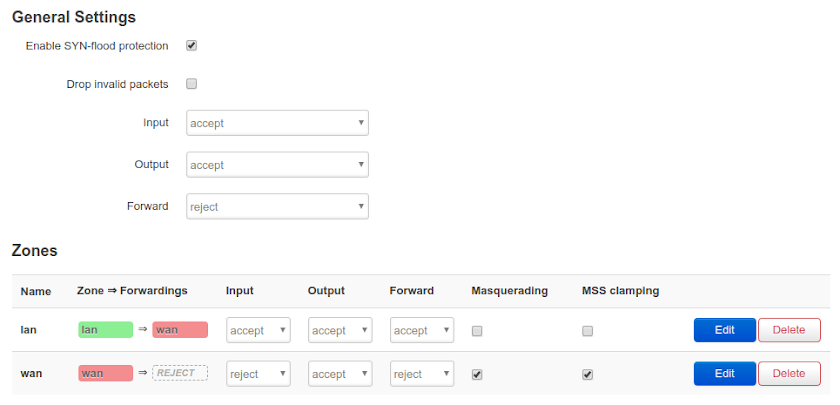The width and height of the screenshot is (840, 405).
Task: Click the green lan zone badge
Action: [x=105, y=330]
